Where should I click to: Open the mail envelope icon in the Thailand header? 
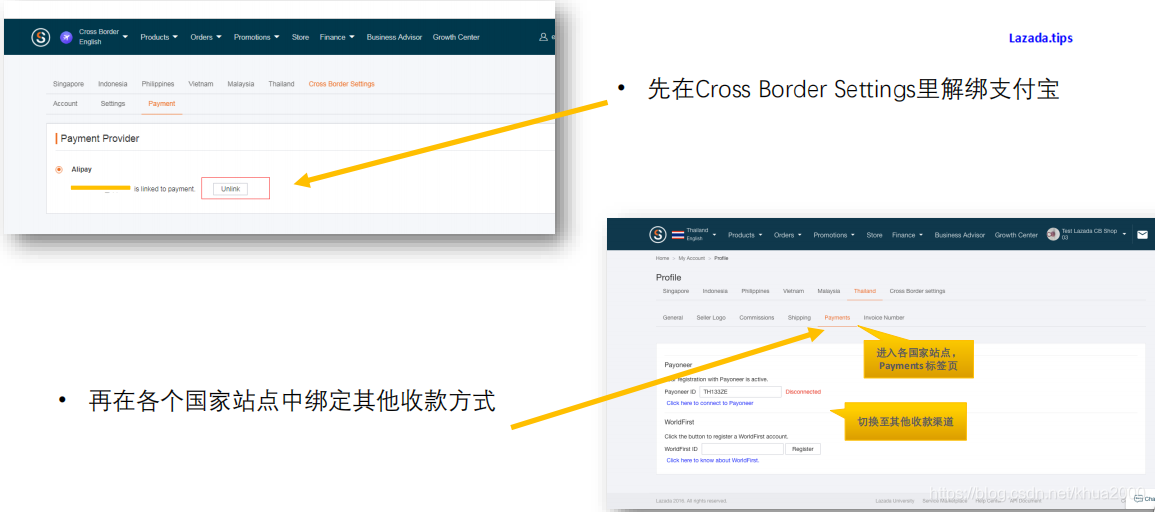(x=1142, y=235)
